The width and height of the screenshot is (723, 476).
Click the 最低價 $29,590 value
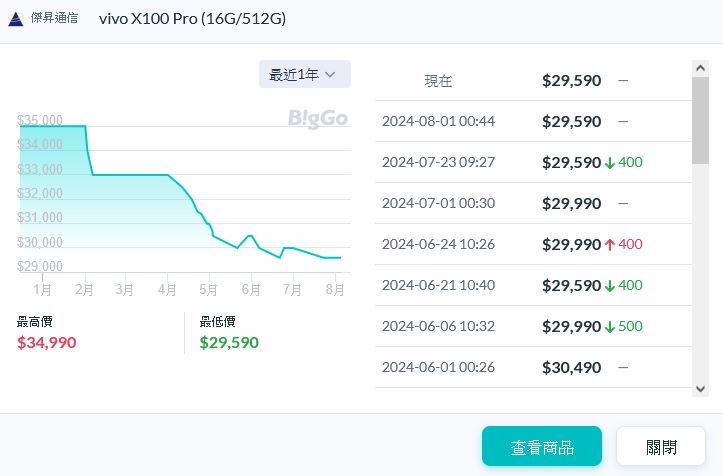pyautogui.click(x=229, y=343)
